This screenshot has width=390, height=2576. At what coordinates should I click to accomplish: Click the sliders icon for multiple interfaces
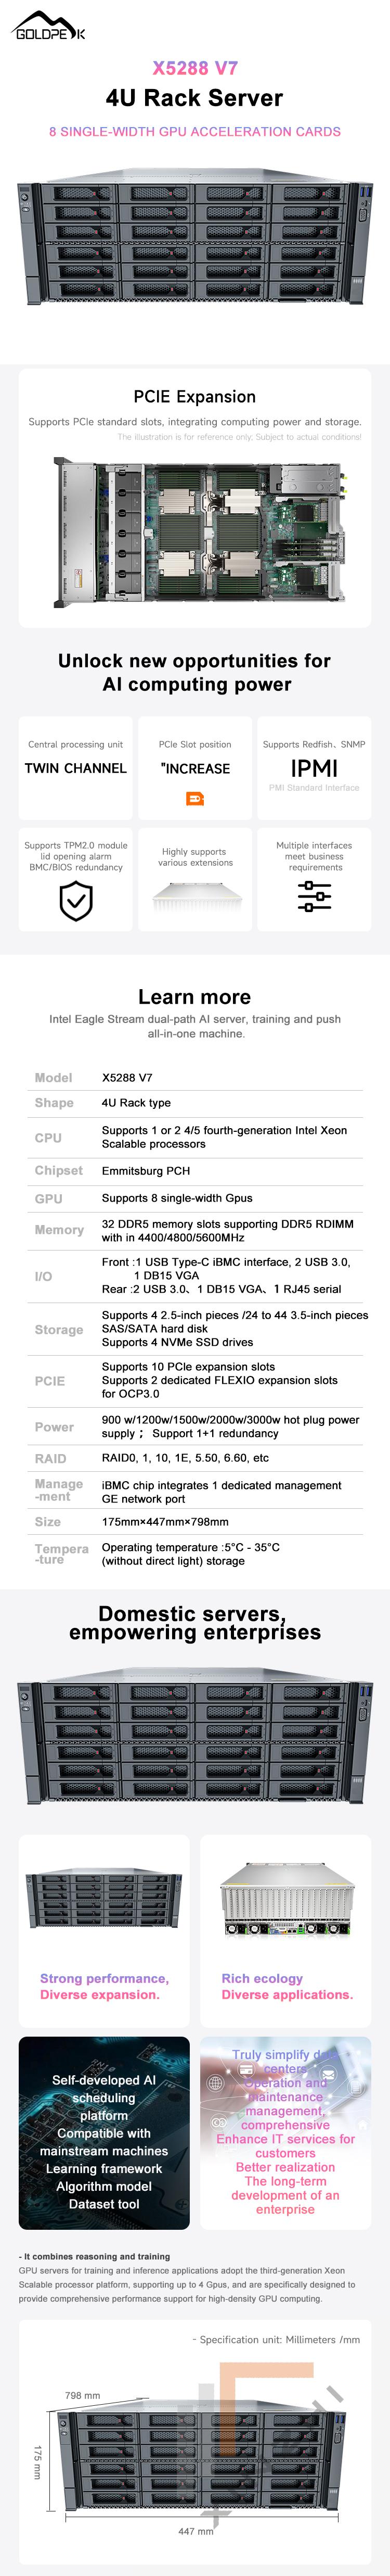coord(314,896)
